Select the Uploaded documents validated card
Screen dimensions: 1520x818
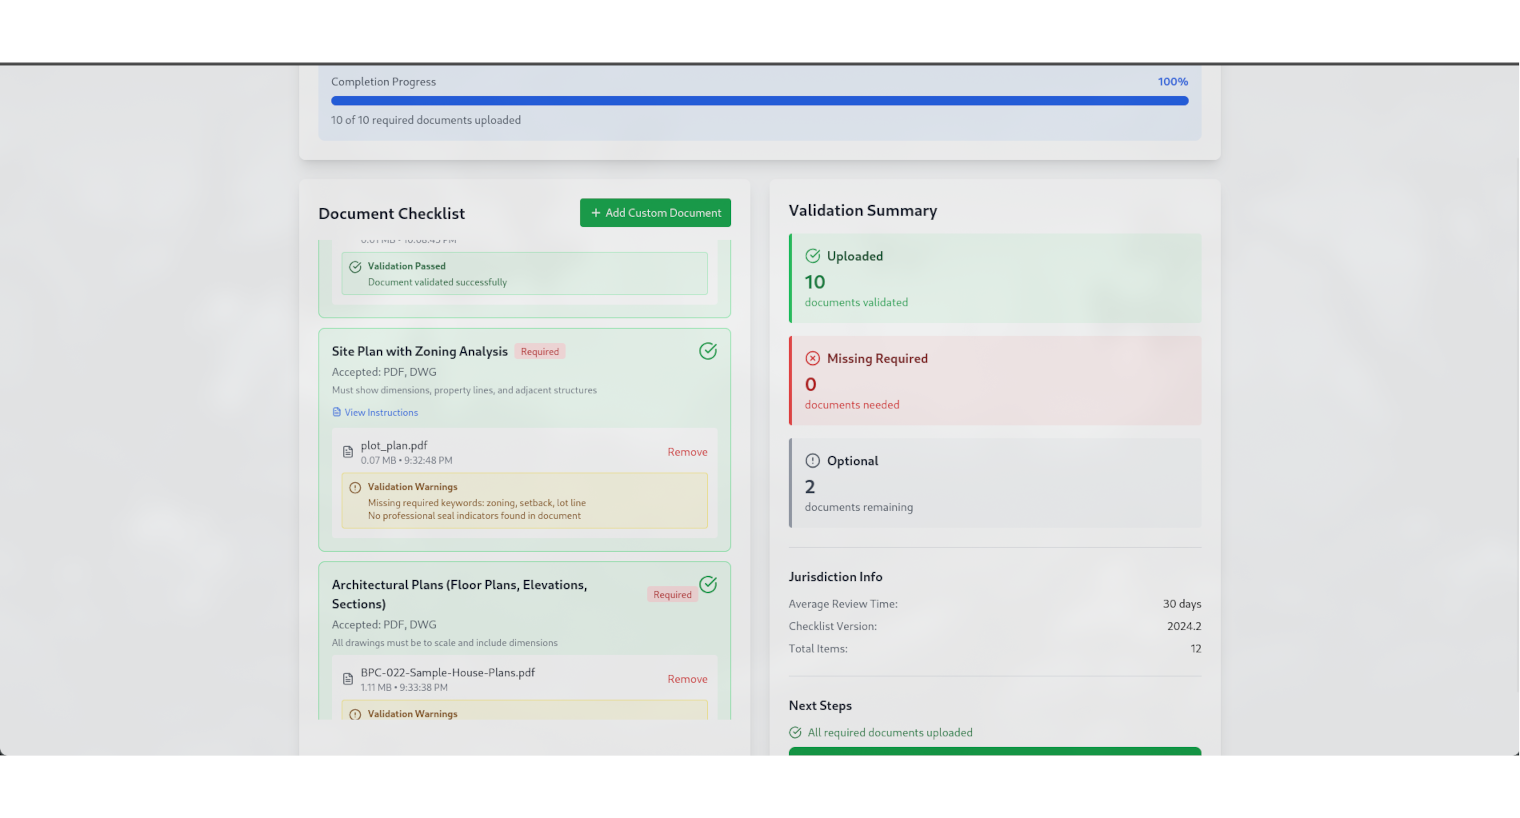click(995, 279)
